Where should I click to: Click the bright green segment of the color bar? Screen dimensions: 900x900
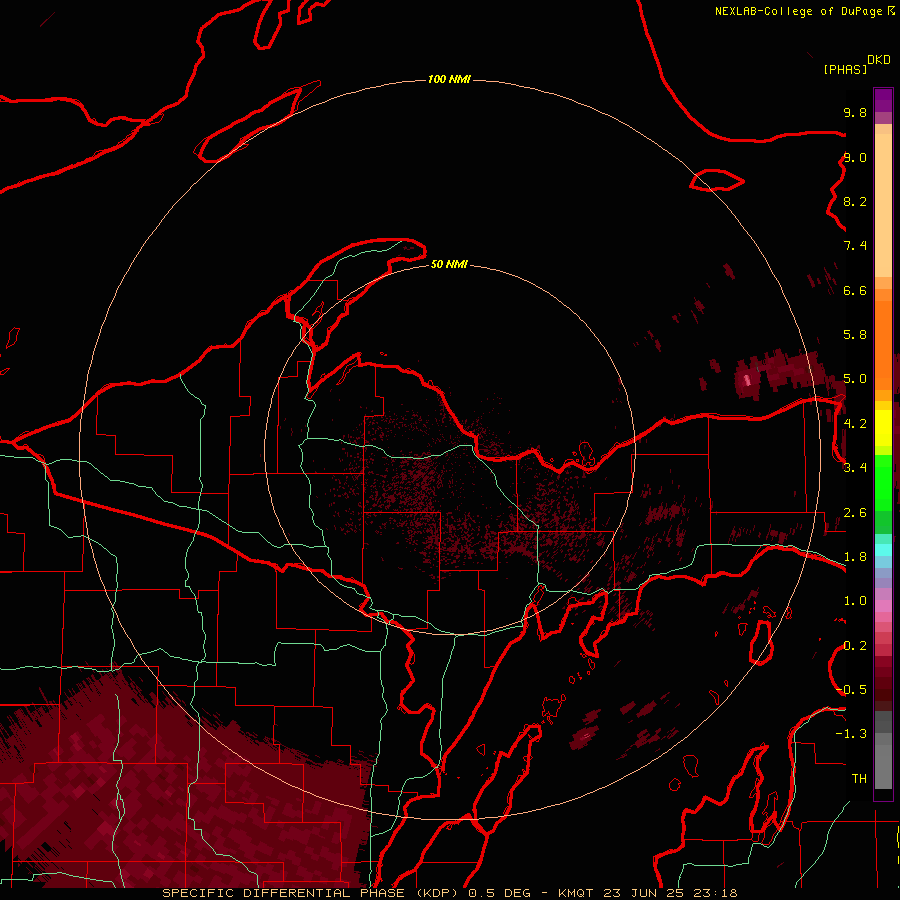click(883, 483)
